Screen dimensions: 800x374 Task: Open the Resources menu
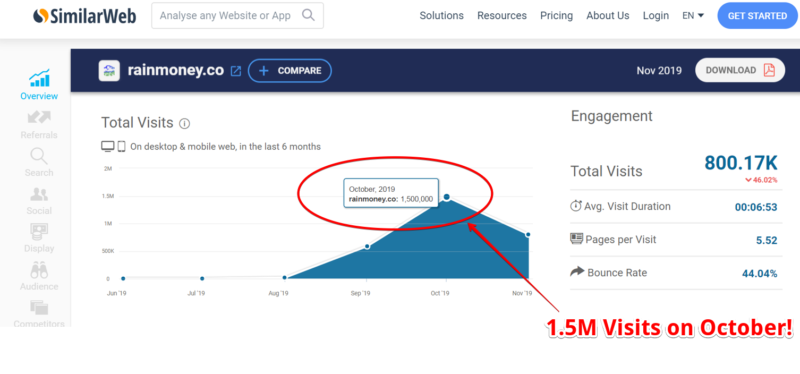coord(502,16)
